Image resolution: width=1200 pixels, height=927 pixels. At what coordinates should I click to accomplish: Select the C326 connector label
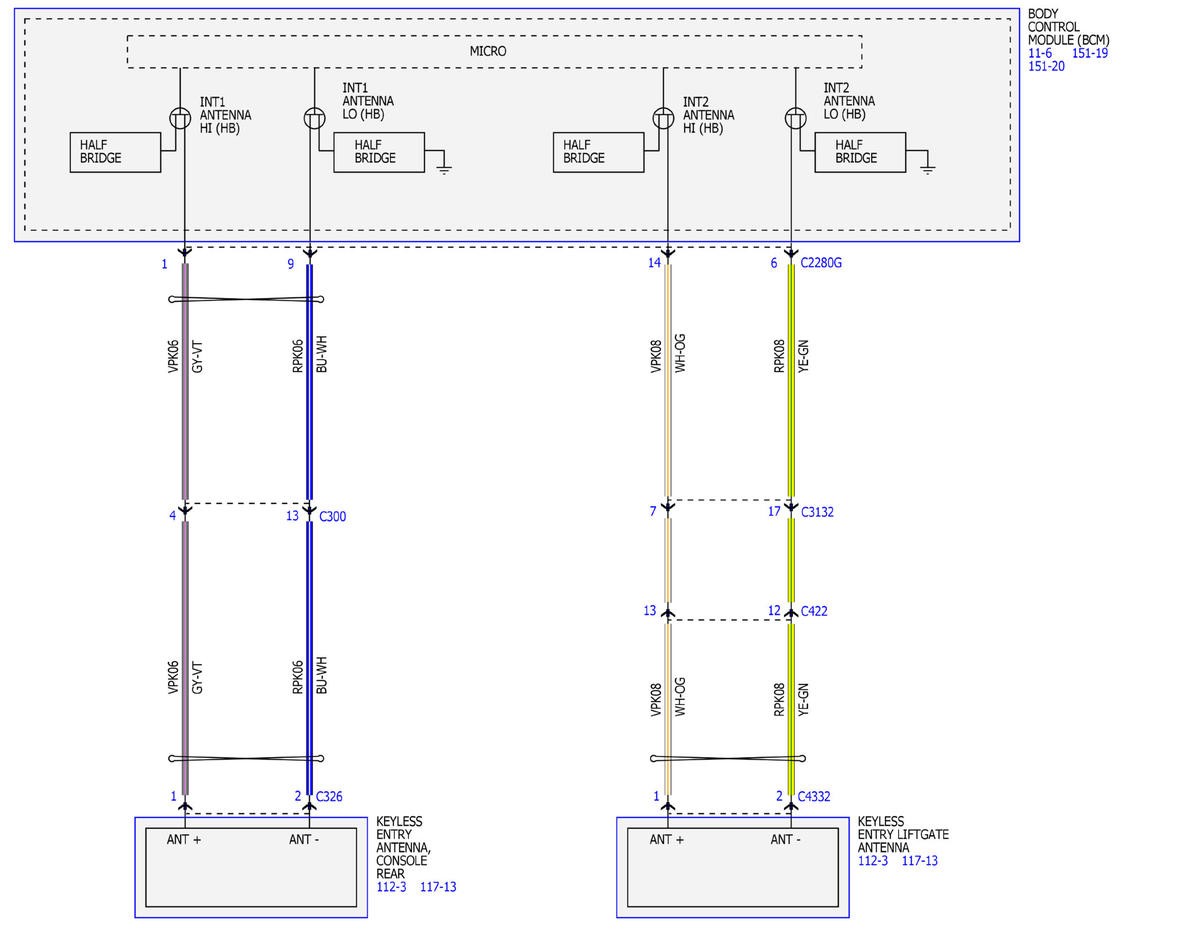point(330,797)
